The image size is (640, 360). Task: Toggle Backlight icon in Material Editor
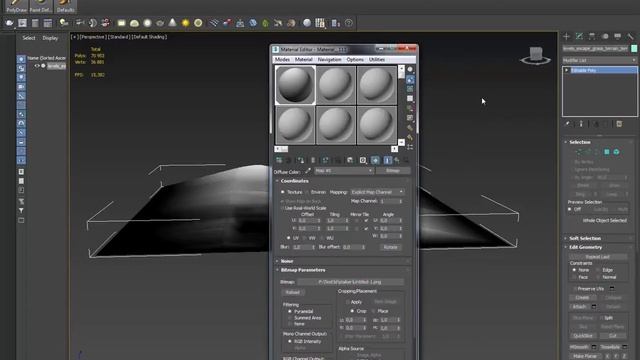tap(410, 80)
